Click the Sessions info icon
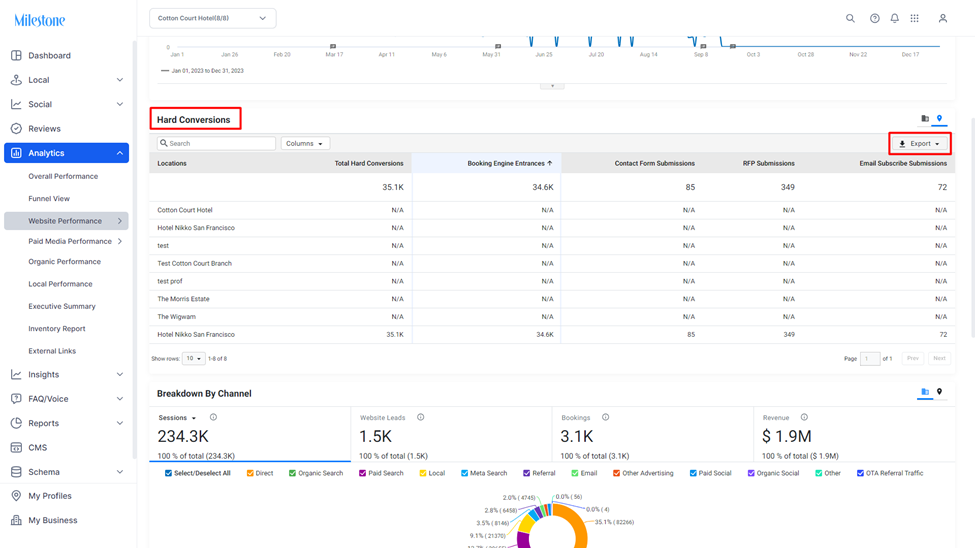975x548 pixels. click(213, 417)
